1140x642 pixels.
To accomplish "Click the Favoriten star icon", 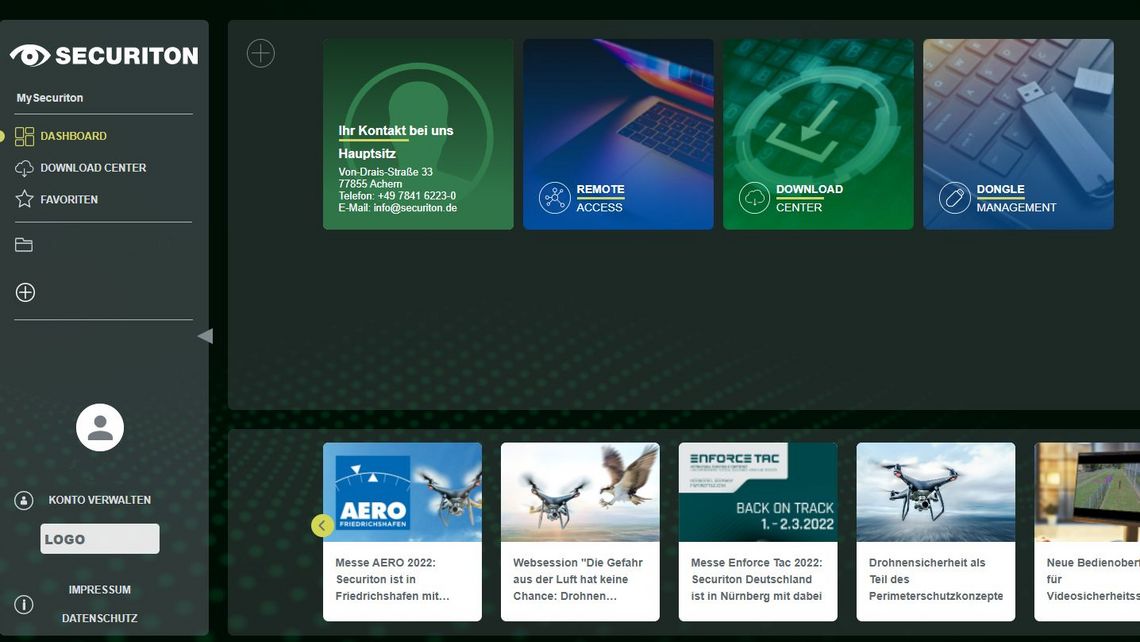I will (x=24, y=199).
